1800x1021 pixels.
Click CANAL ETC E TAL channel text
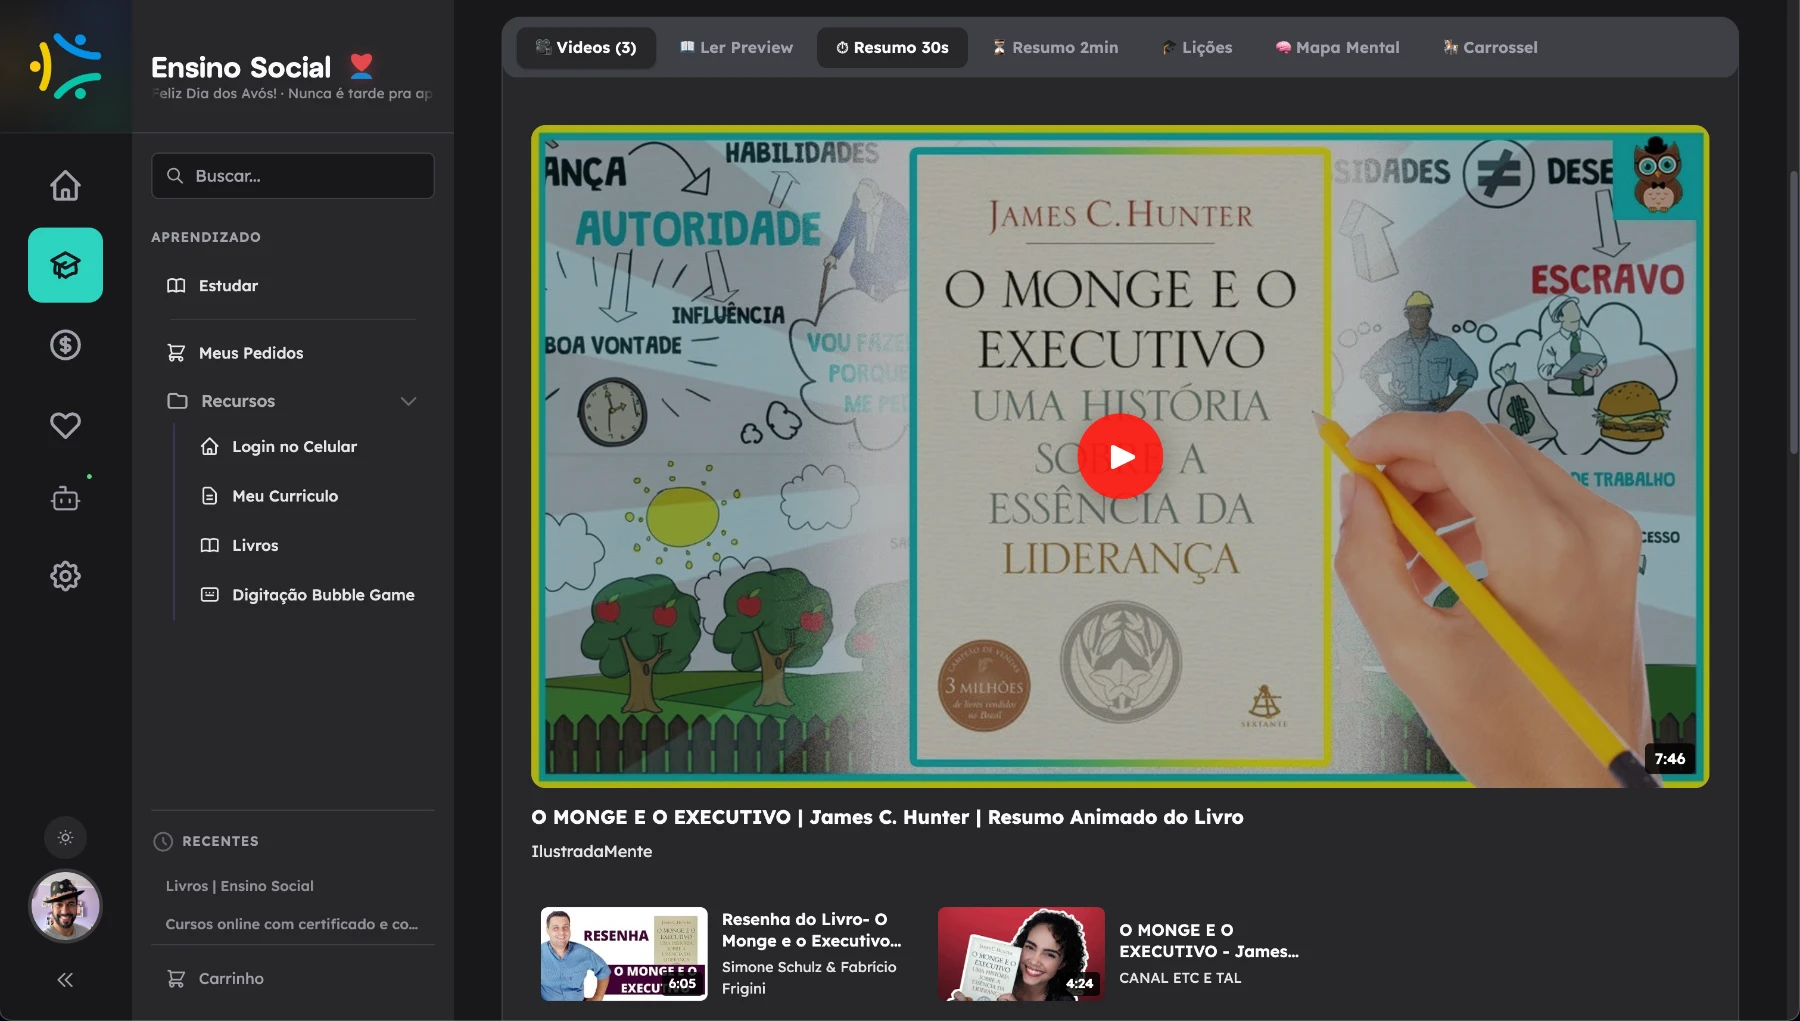(x=1180, y=978)
